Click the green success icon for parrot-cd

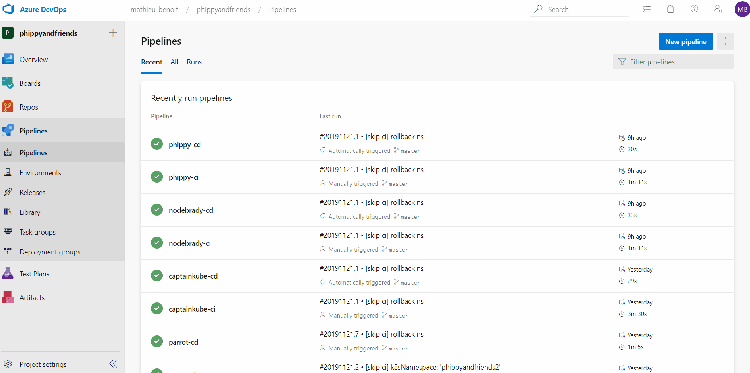[x=156, y=342]
